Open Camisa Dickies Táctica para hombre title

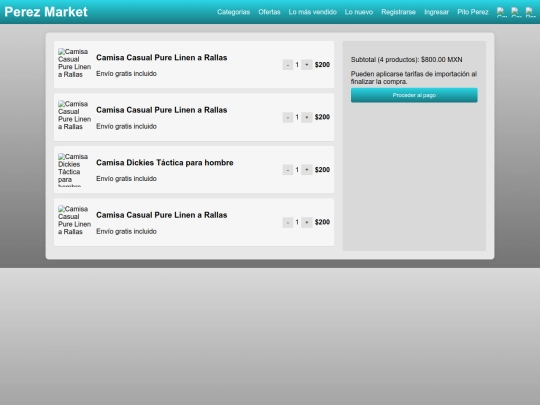[x=165, y=163]
